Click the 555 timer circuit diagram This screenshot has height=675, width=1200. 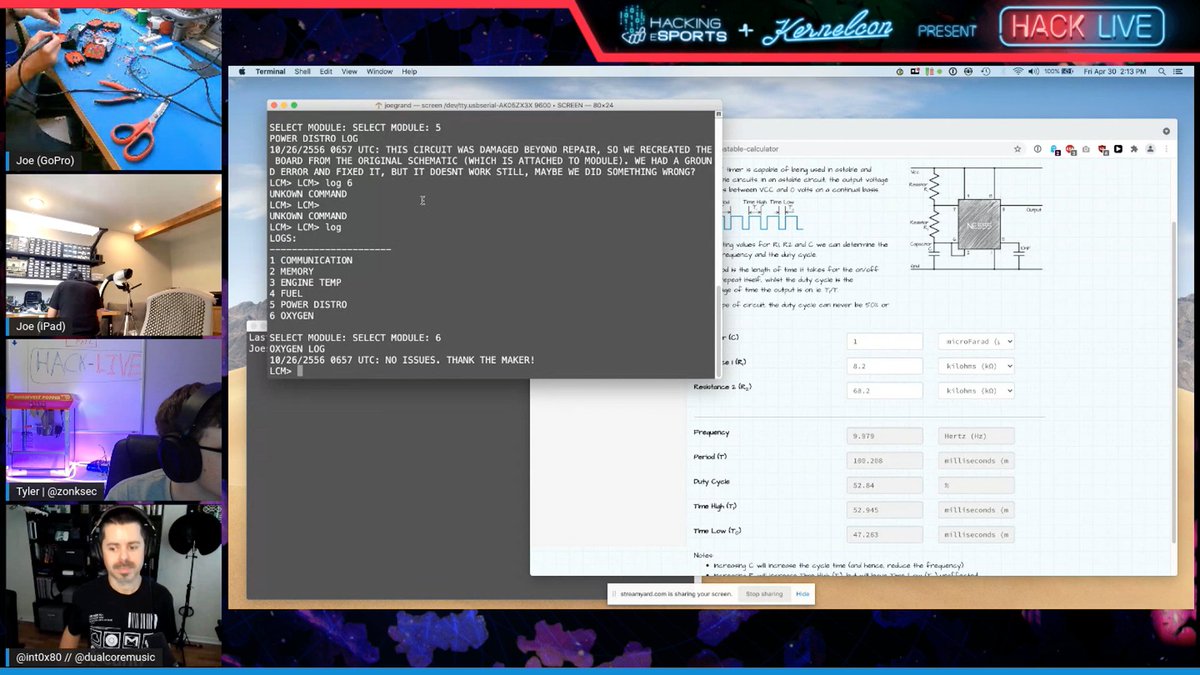point(975,217)
